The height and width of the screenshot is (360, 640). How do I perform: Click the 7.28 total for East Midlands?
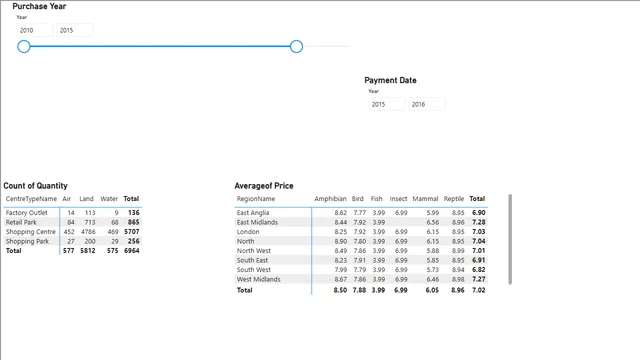coord(479,222)
